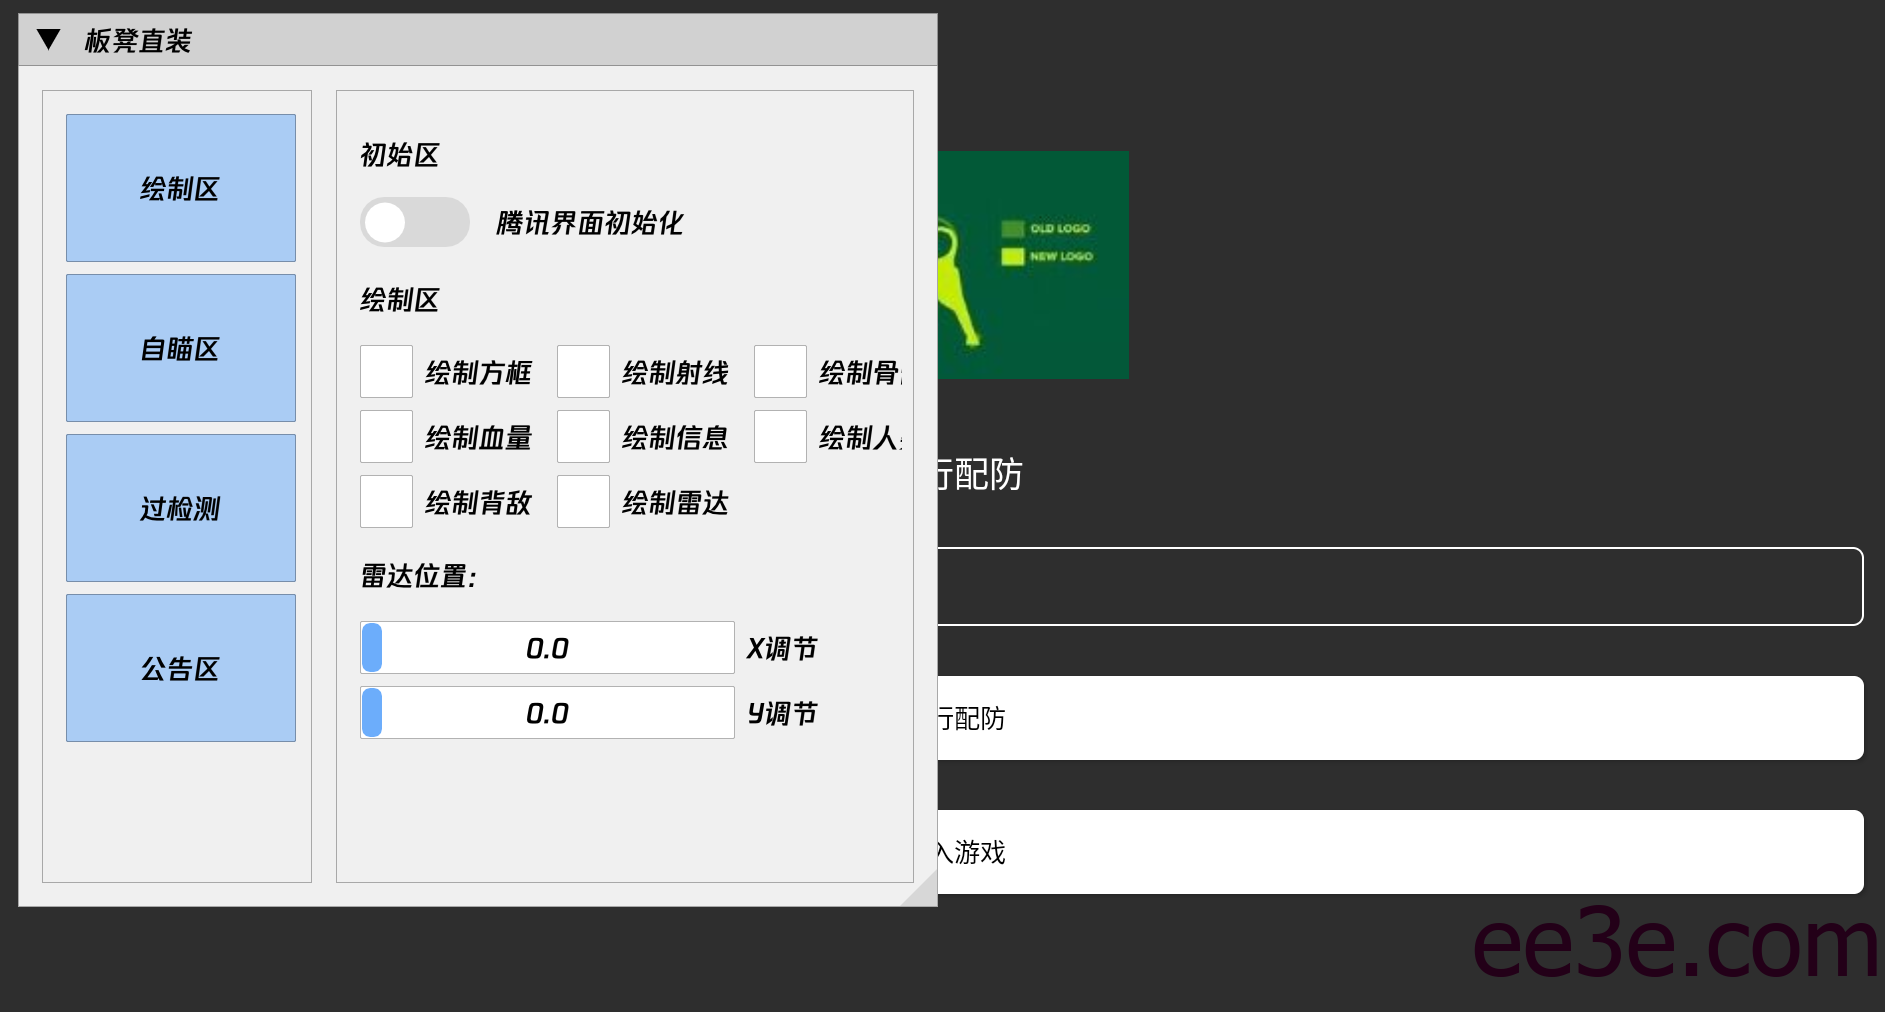The image size is (1885, 1012).
Task: Check the 绘制信息 checkbox
Action: pos(583,436)
